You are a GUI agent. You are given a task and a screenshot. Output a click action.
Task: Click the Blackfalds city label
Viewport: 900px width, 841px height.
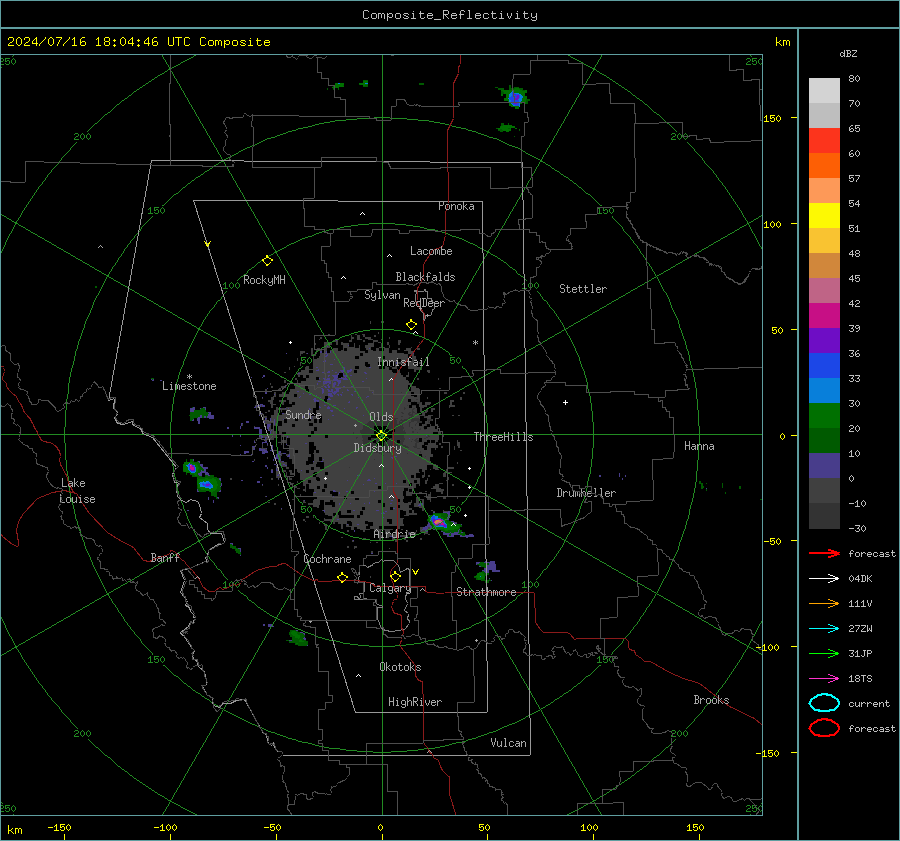point(425,277)
